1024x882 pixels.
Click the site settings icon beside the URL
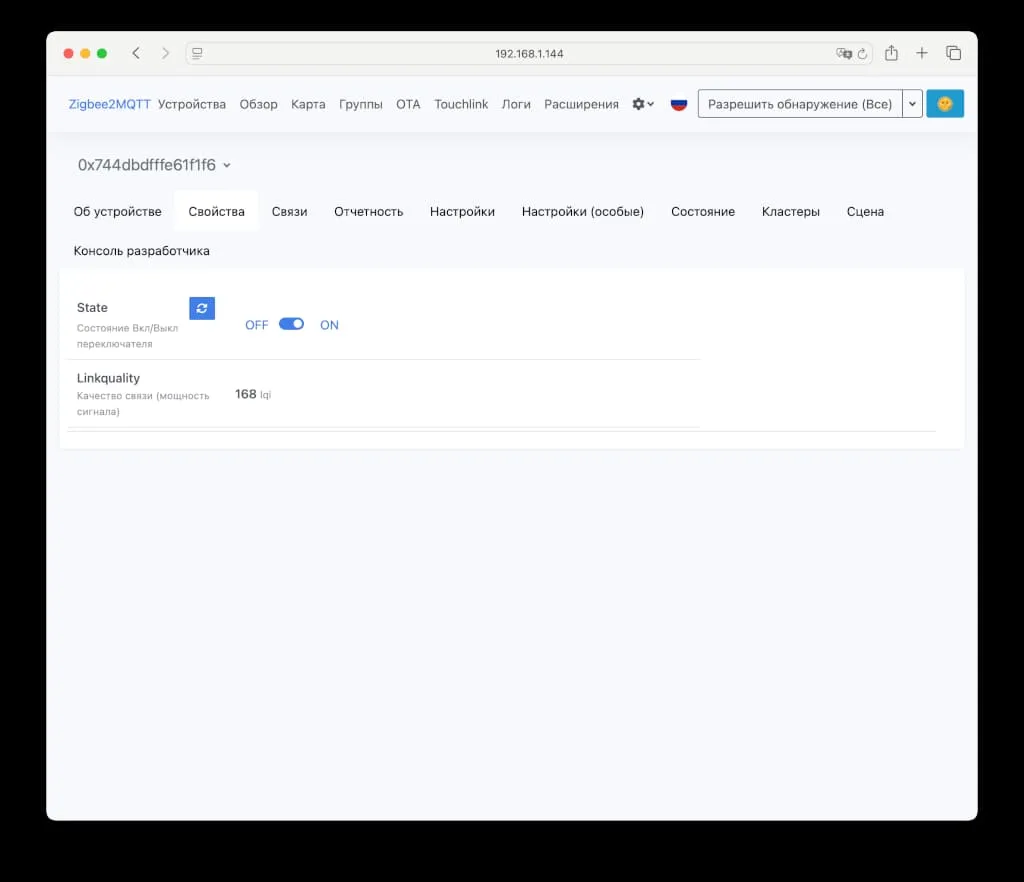197,54
